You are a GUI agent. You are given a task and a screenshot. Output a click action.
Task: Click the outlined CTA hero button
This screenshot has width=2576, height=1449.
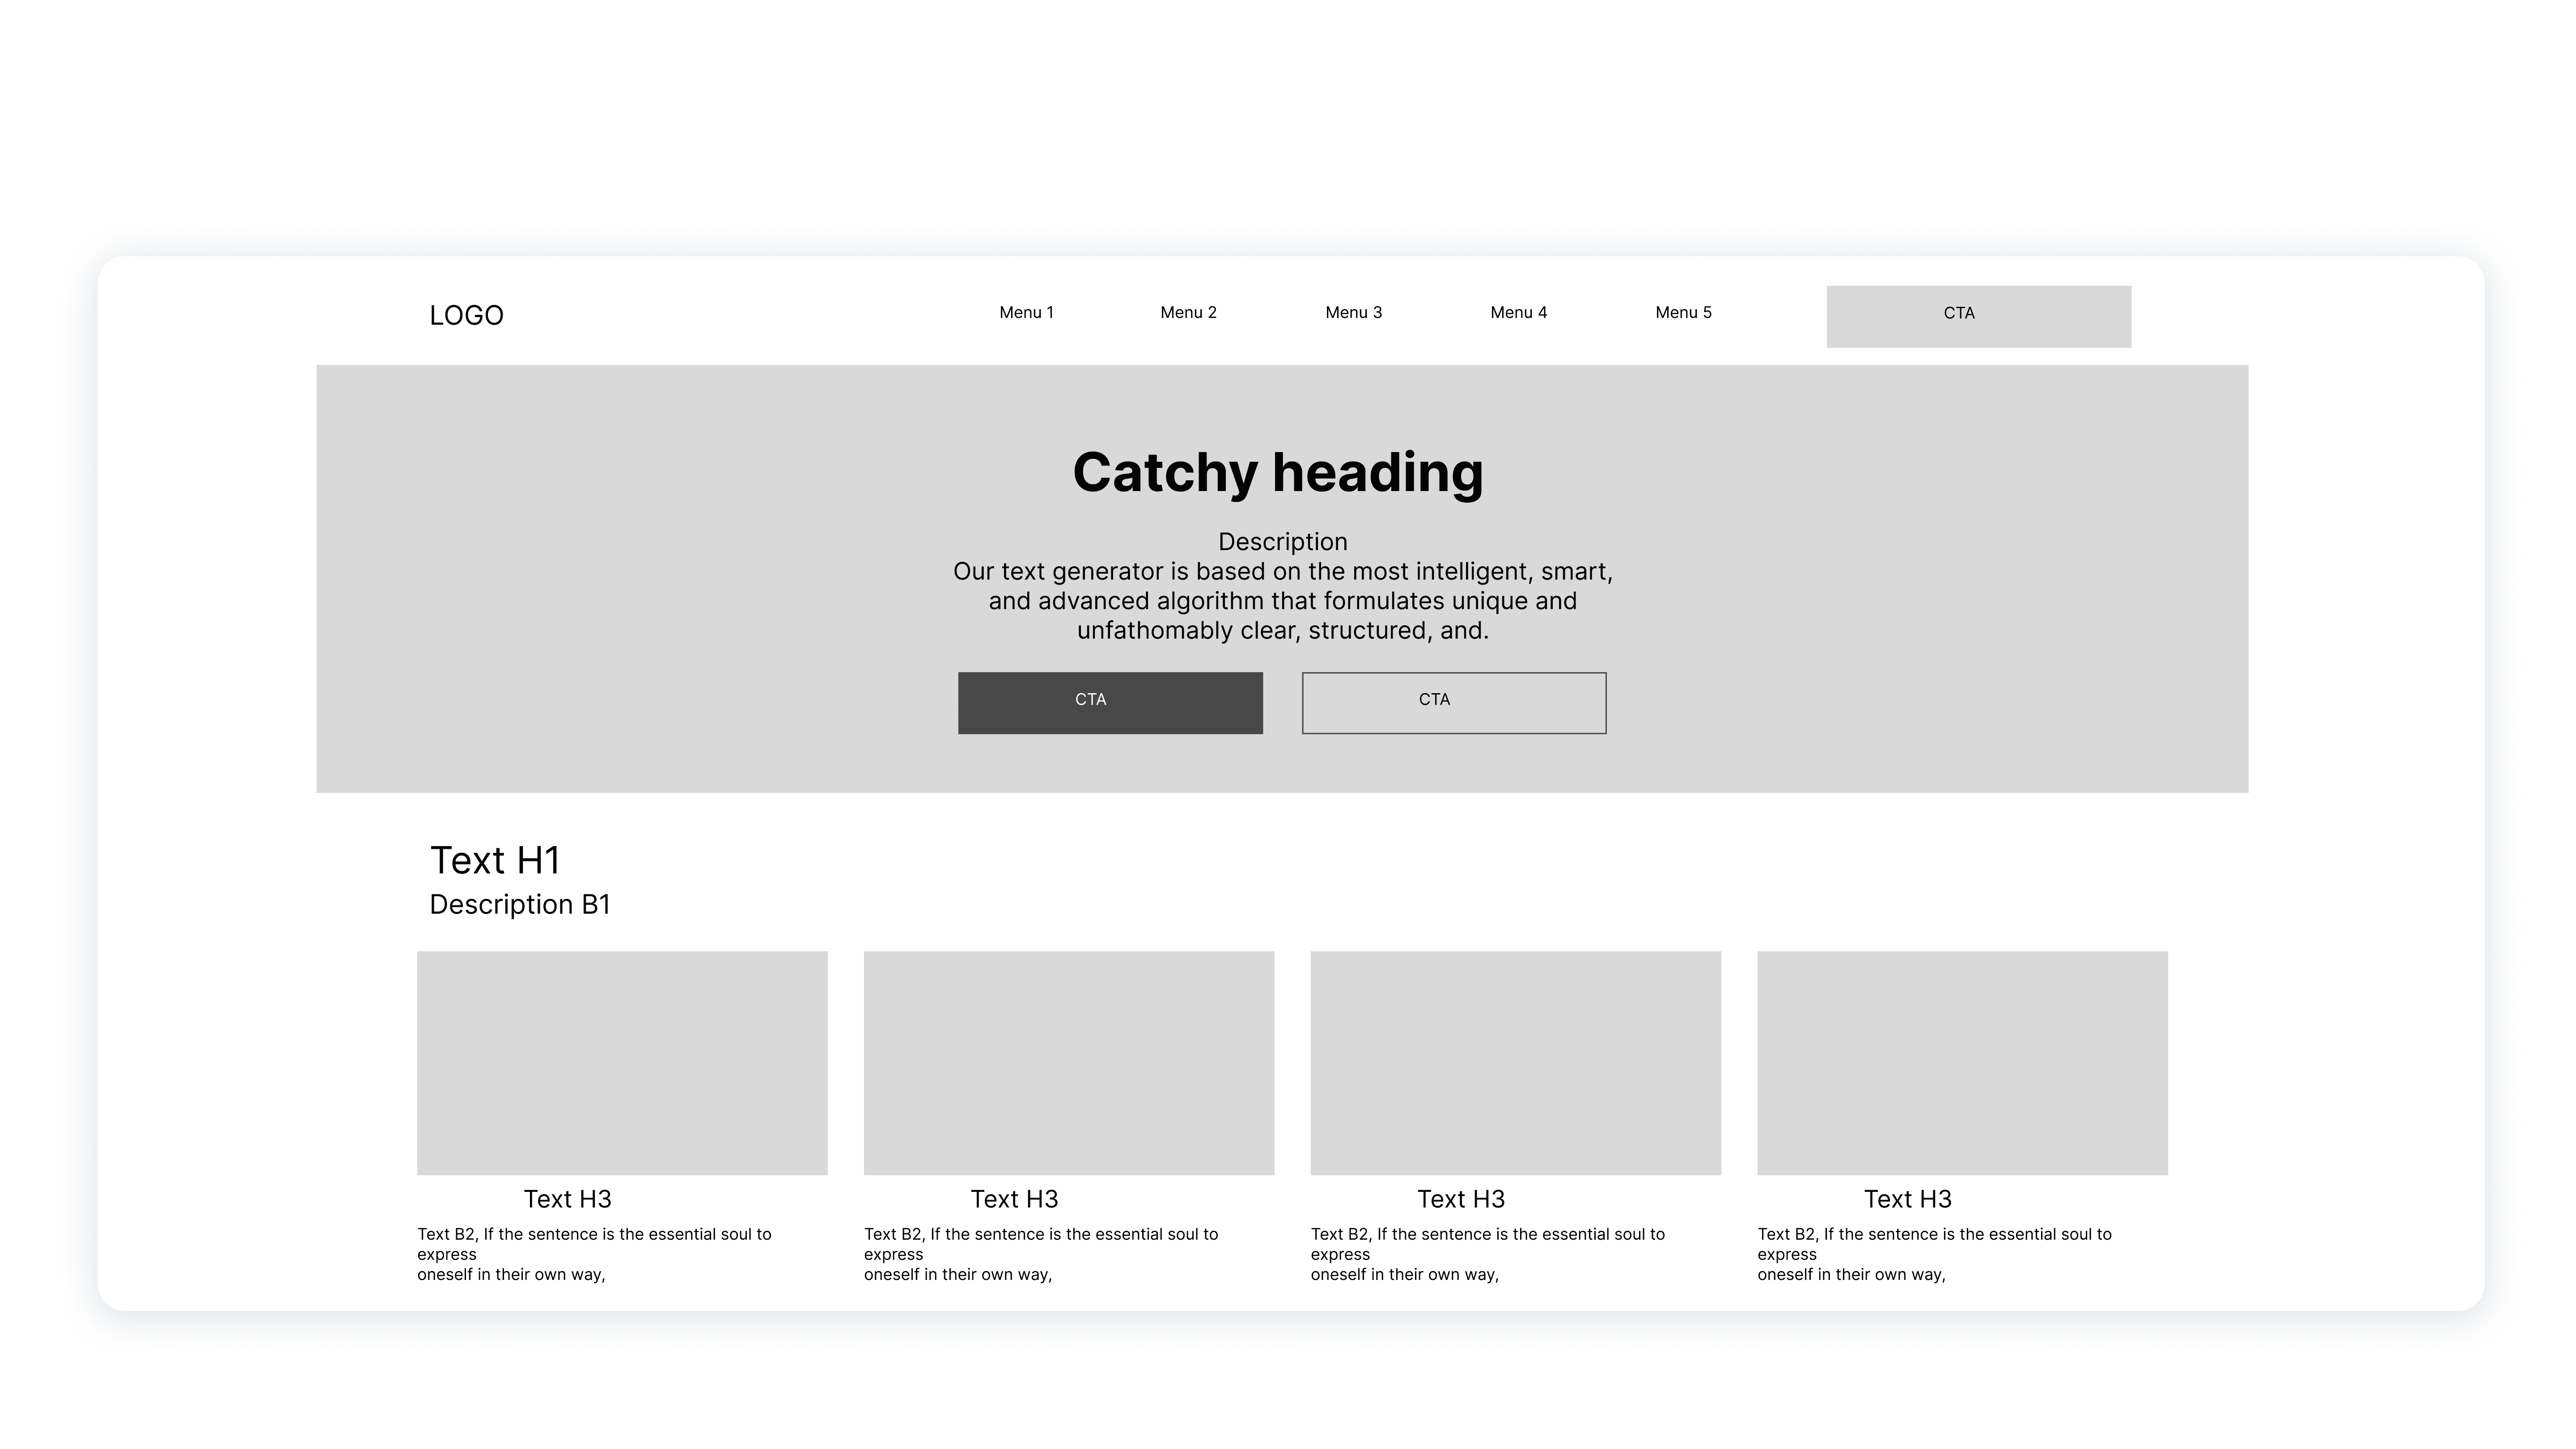tap(1453, 703)
